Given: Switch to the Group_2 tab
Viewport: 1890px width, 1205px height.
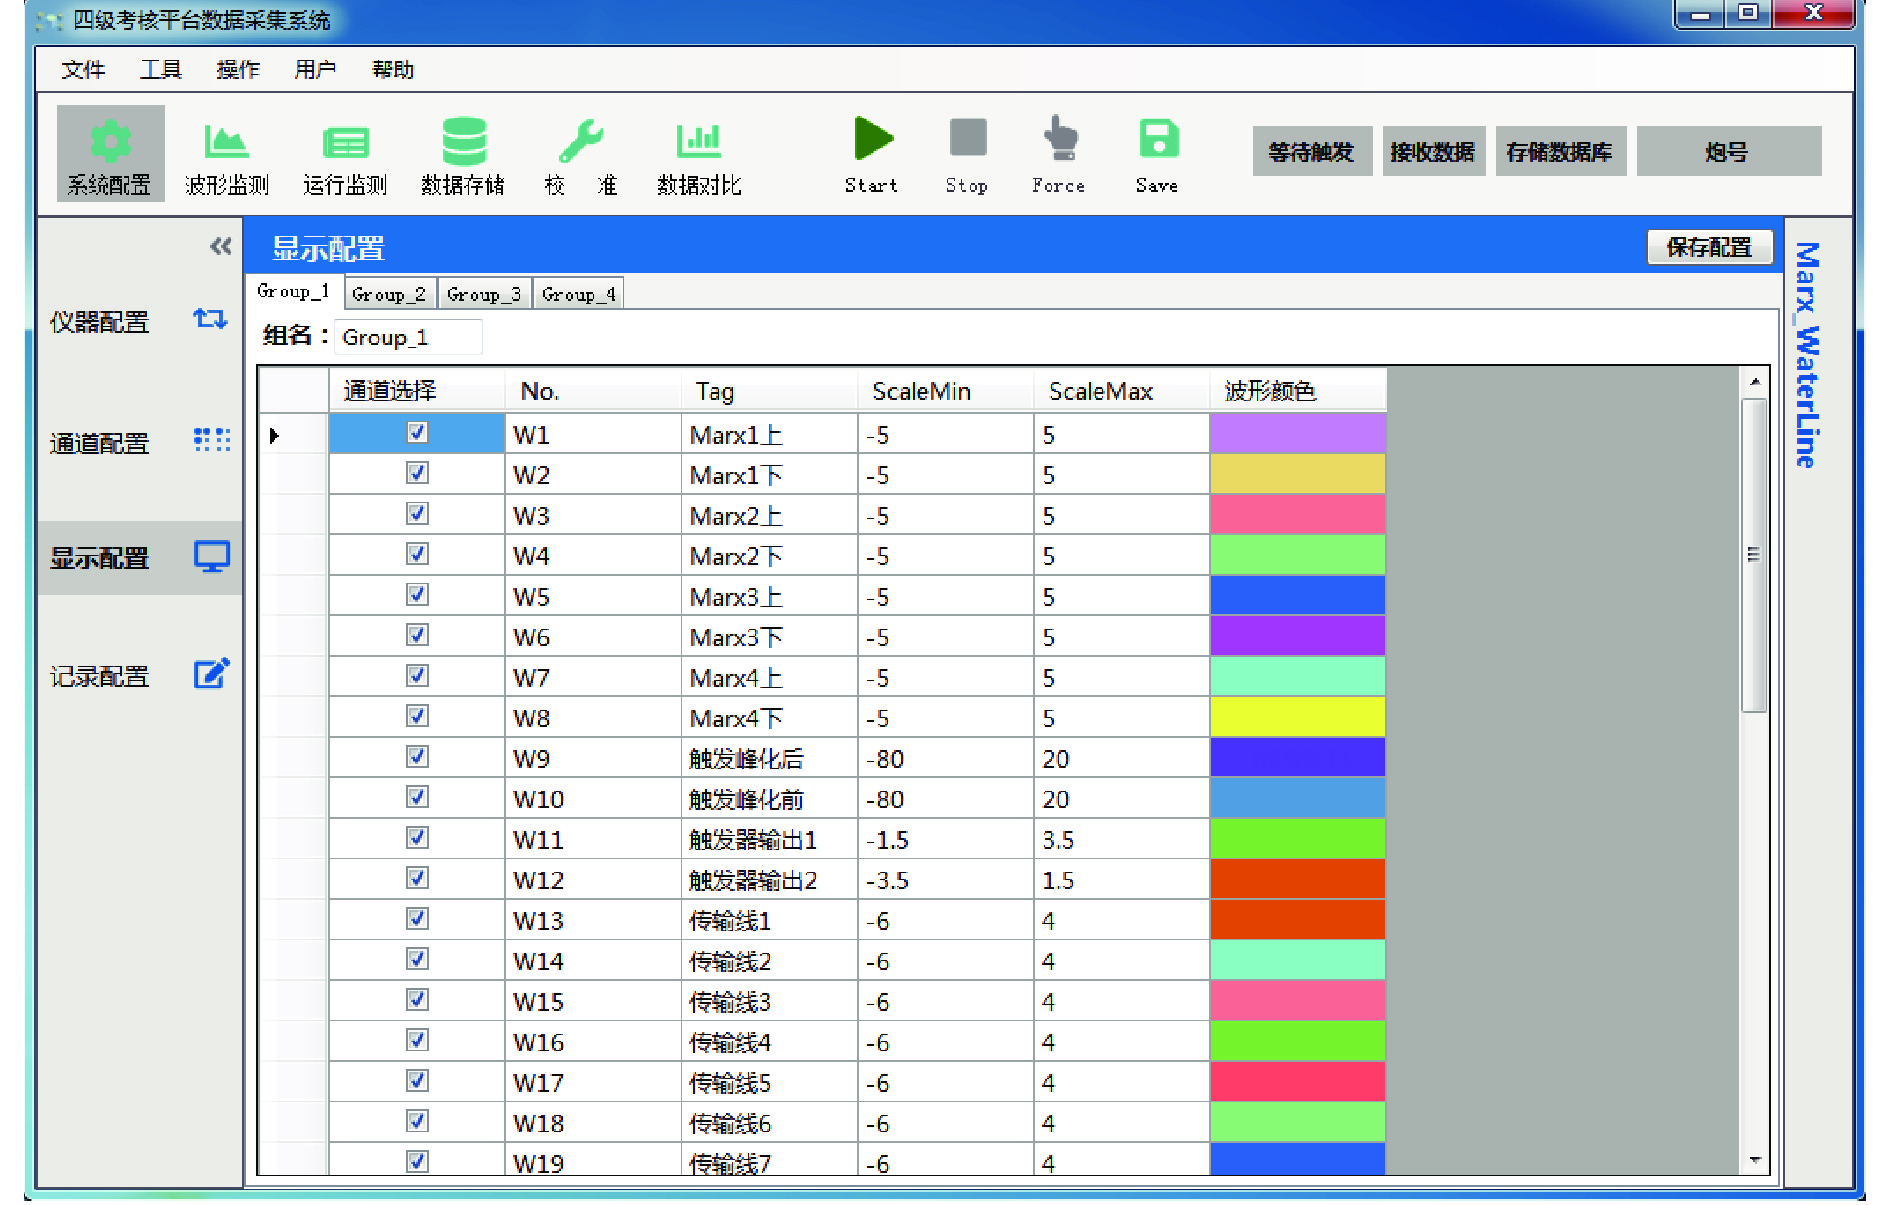Looking at the screenshot, I should 389,294.
